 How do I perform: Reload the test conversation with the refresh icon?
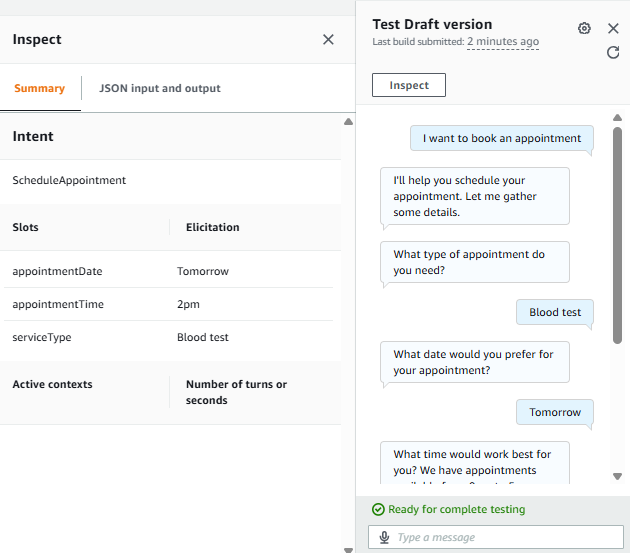613,52
